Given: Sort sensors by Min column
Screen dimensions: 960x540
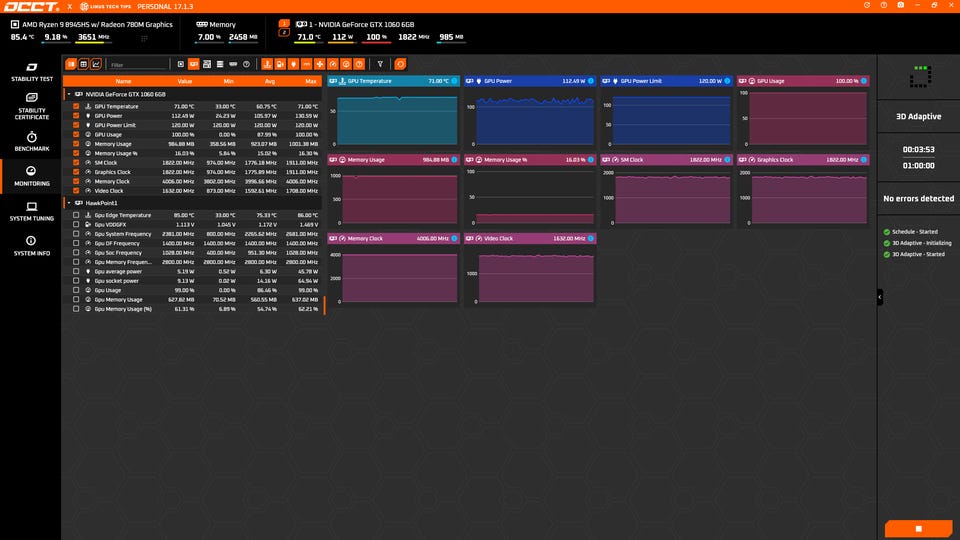Looking at the screenshot, I should click(228, 81).
